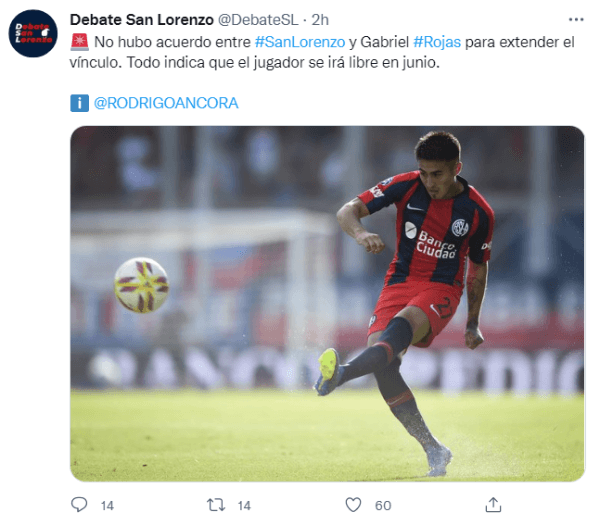Open the Debate San Lorenzo profile avatar

click(x=33, y=34)
